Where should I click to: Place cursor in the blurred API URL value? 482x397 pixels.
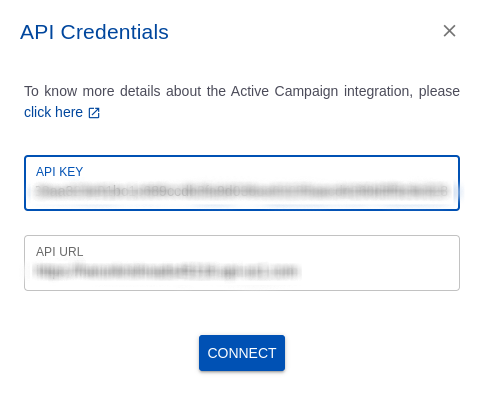(x=167, y=271)
